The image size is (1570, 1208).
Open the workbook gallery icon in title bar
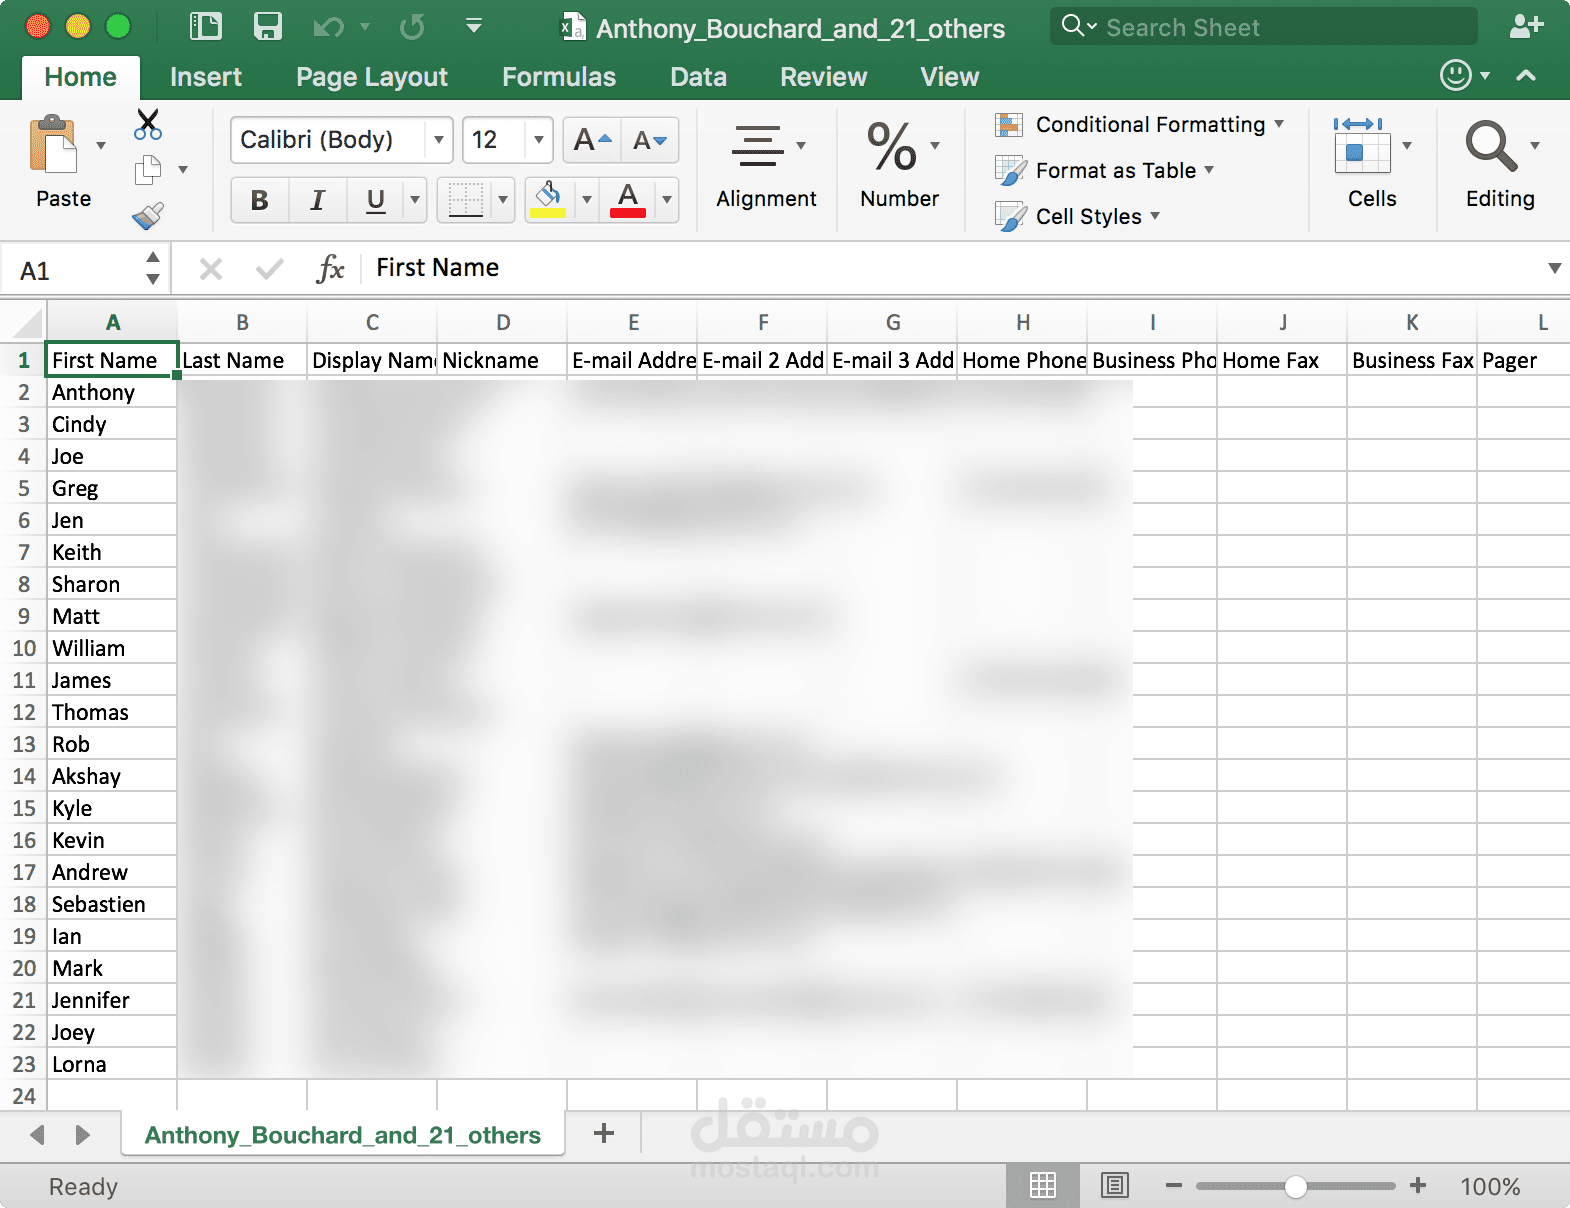coord(205,27)
